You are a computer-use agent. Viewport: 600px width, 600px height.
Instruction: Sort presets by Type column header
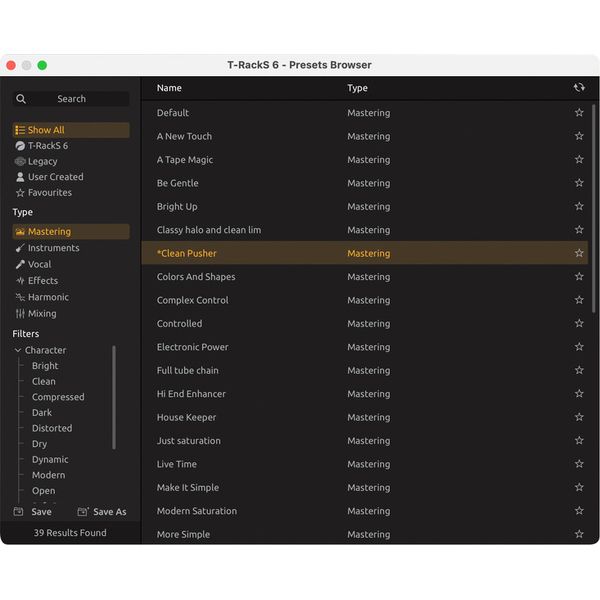pyautogui.click(x=357, y=88)
